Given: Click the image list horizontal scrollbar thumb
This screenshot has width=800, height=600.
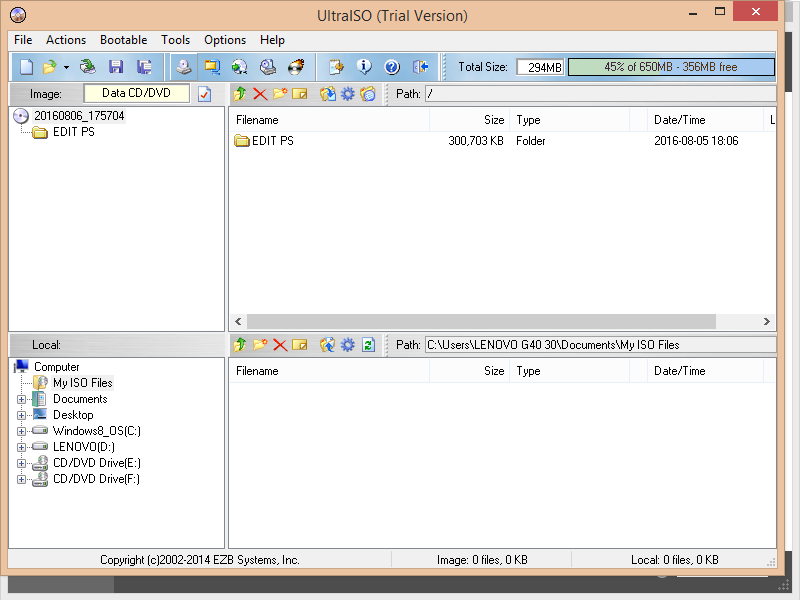Looking at the screenshot, I should (481, 321).
